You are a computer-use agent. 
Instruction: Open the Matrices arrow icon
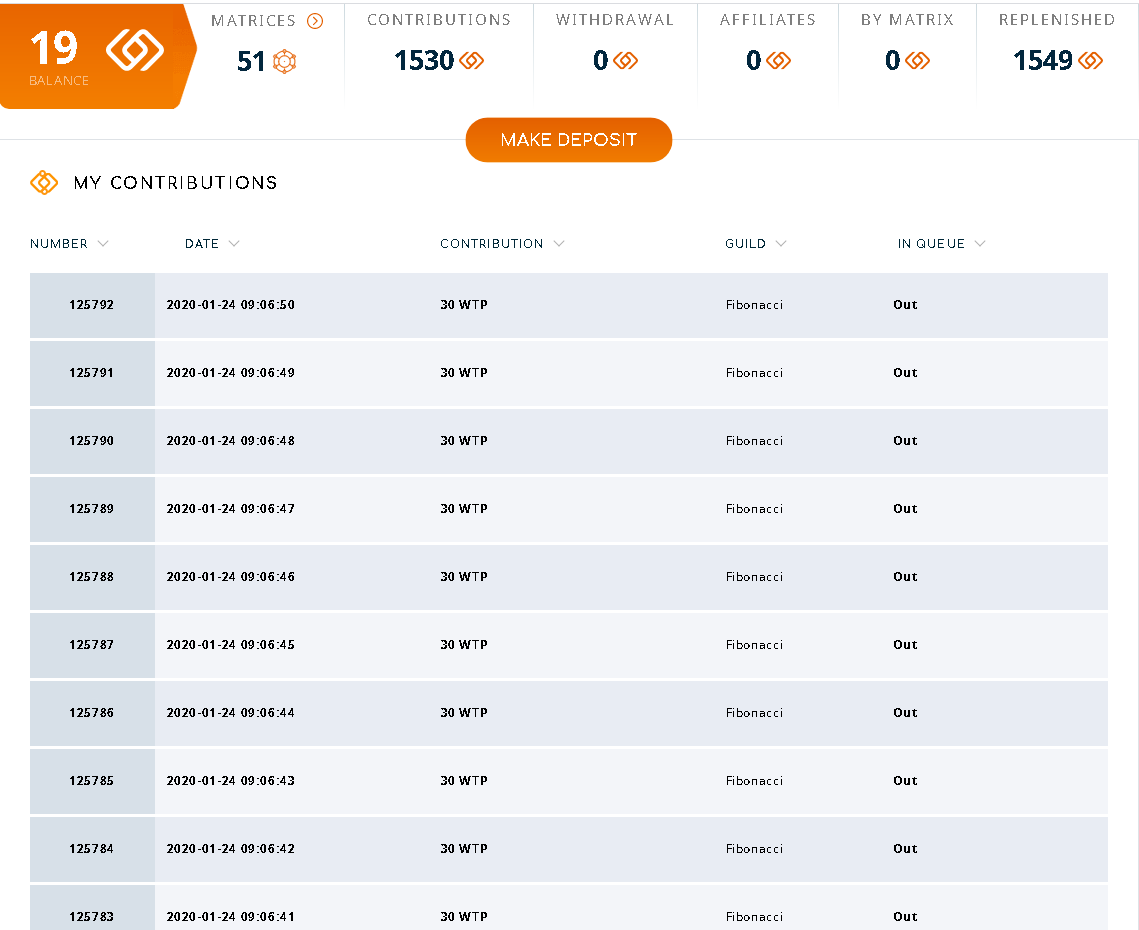pyautogui.click(x=315, y=21)
